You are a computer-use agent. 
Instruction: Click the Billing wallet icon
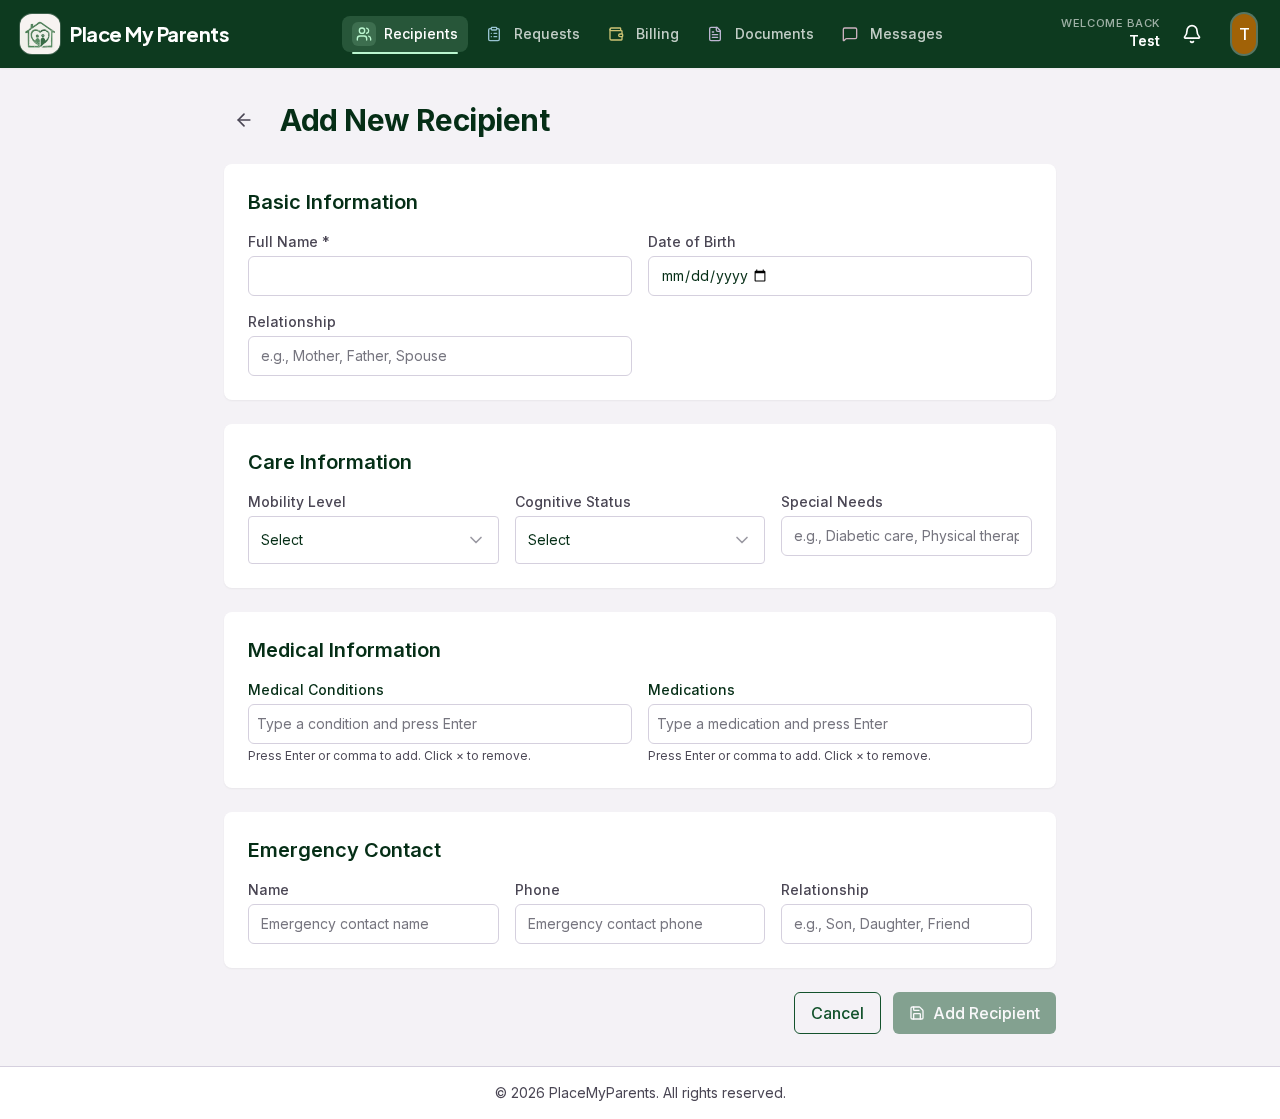pos(616,34)
